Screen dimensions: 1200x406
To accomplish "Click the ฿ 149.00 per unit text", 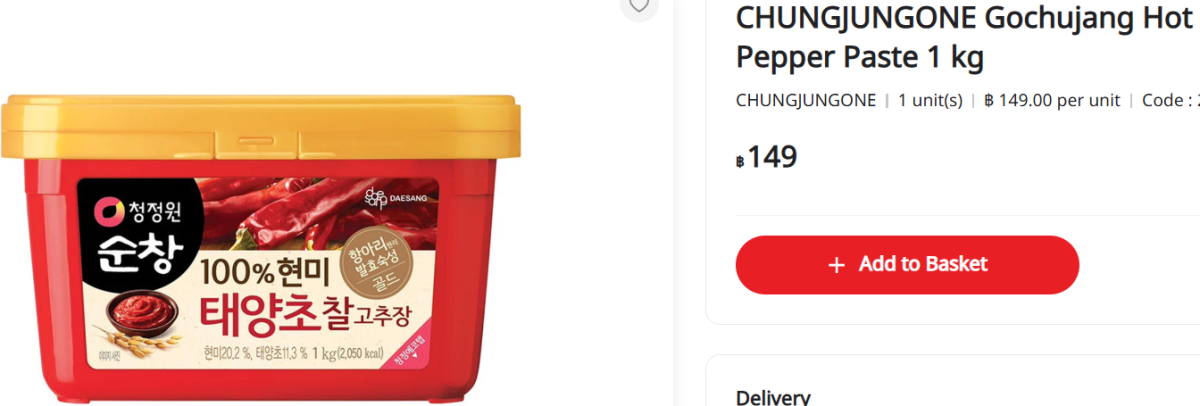I will point(1052,100).
